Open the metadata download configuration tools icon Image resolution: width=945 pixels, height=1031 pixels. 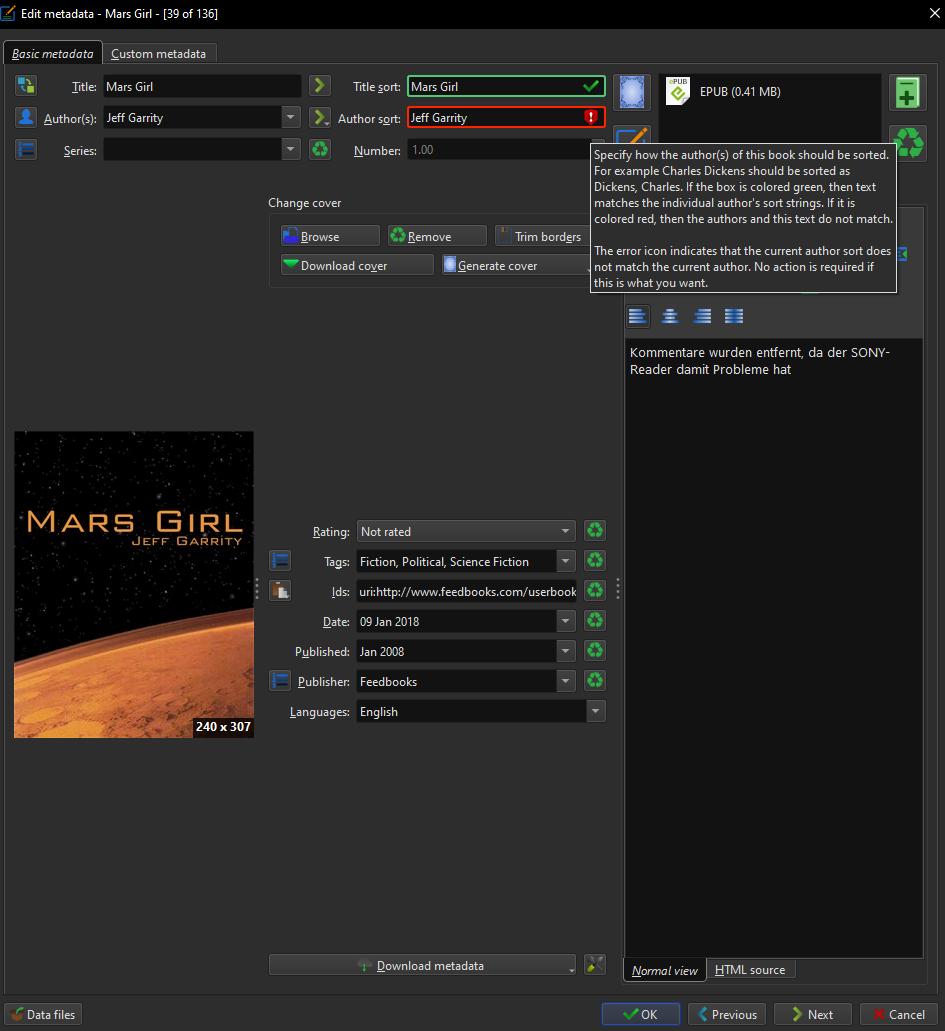click(595, 965)
